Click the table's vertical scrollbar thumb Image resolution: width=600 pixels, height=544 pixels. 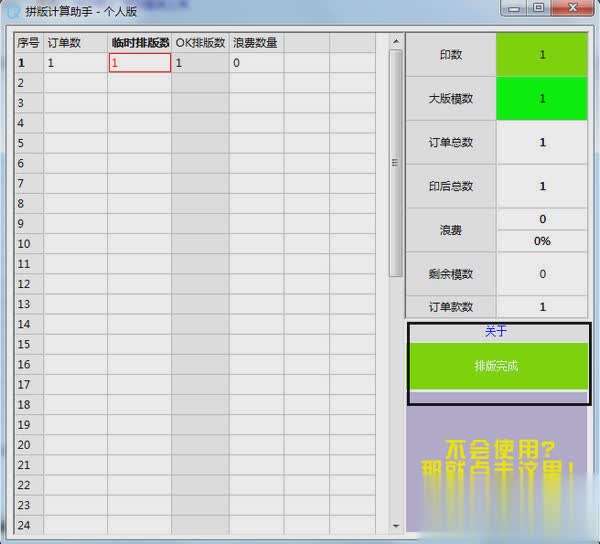coord(394,160)
